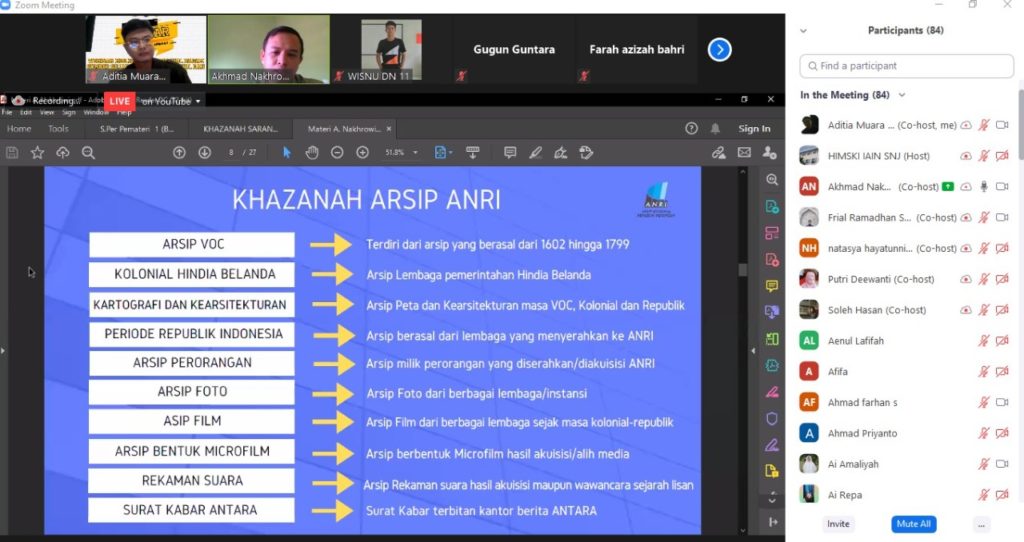Screen dimensions: 1024x542
Task: Click the zoom out minus icon
Action: (x=337, y=153)
